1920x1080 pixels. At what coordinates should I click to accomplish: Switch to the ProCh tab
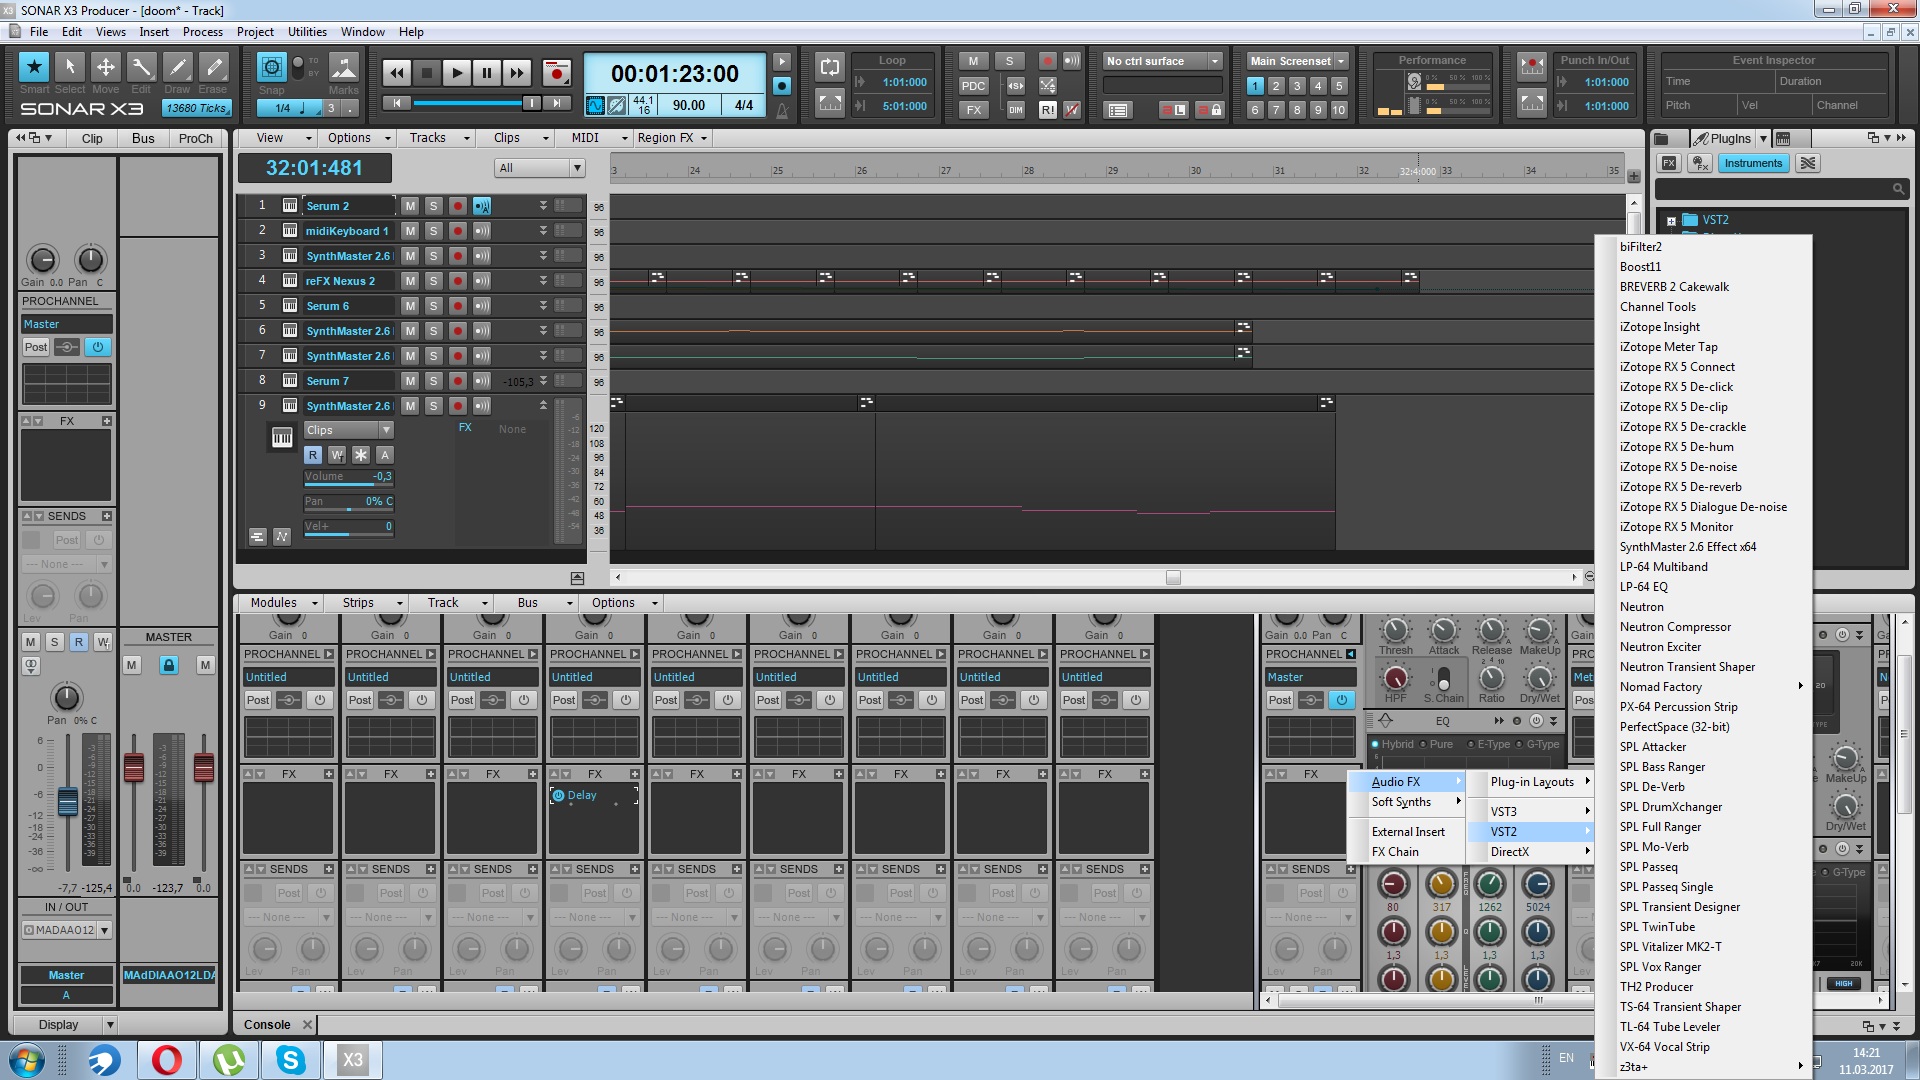[x=195, y=138]
